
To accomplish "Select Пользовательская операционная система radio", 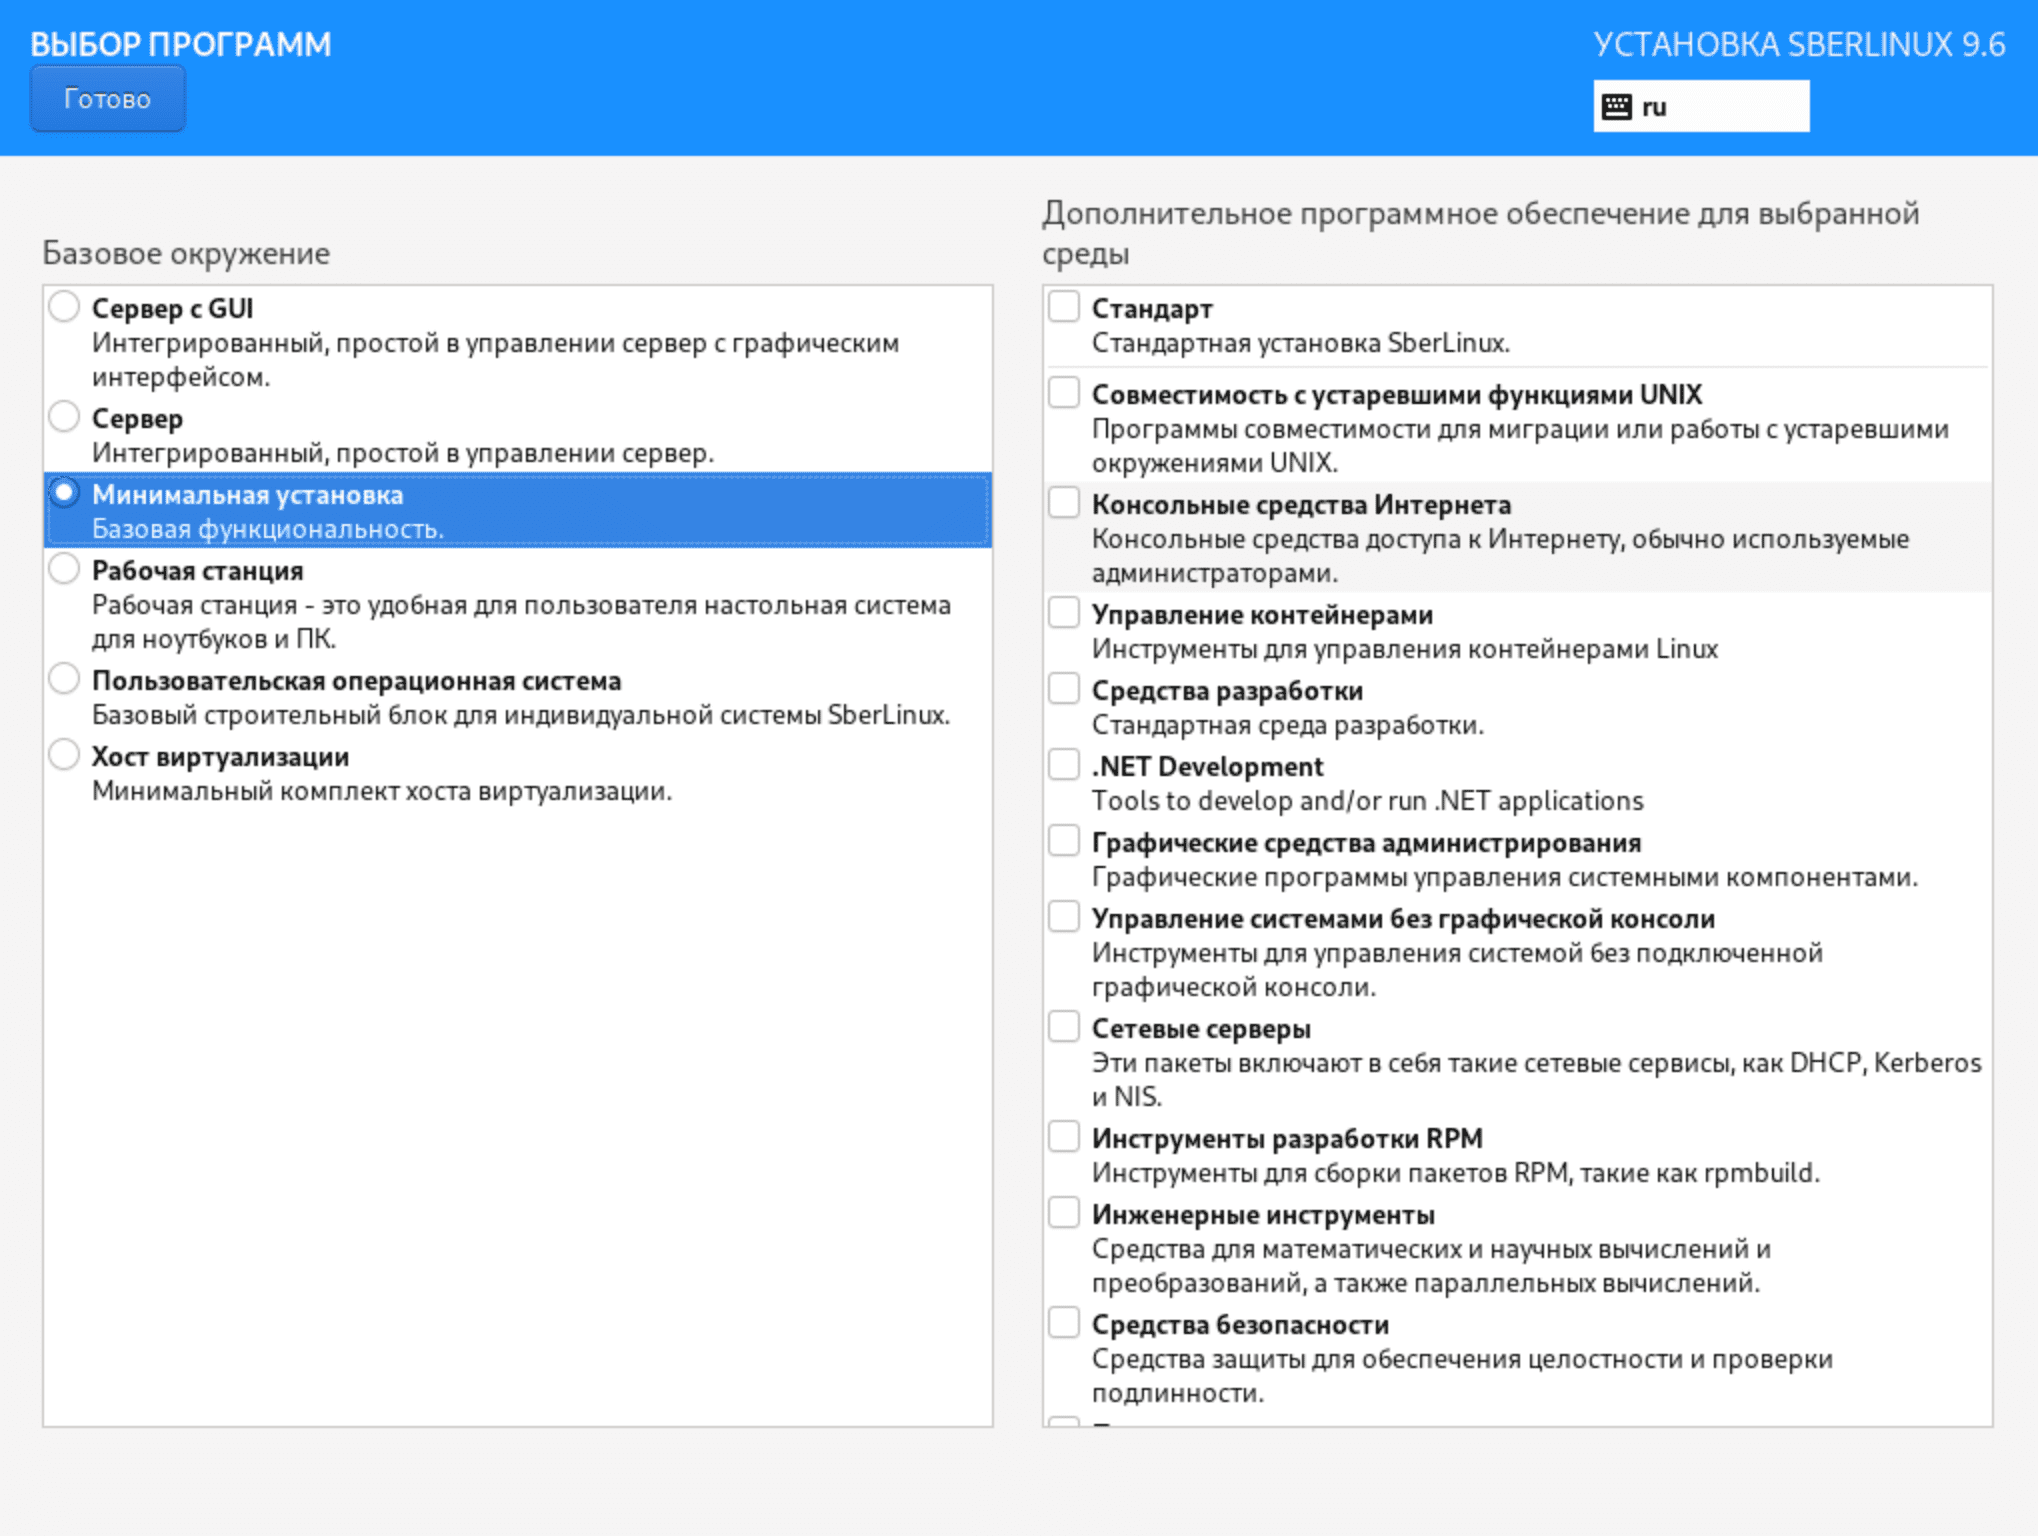I will pyautogui.click(x=64, y=679).
